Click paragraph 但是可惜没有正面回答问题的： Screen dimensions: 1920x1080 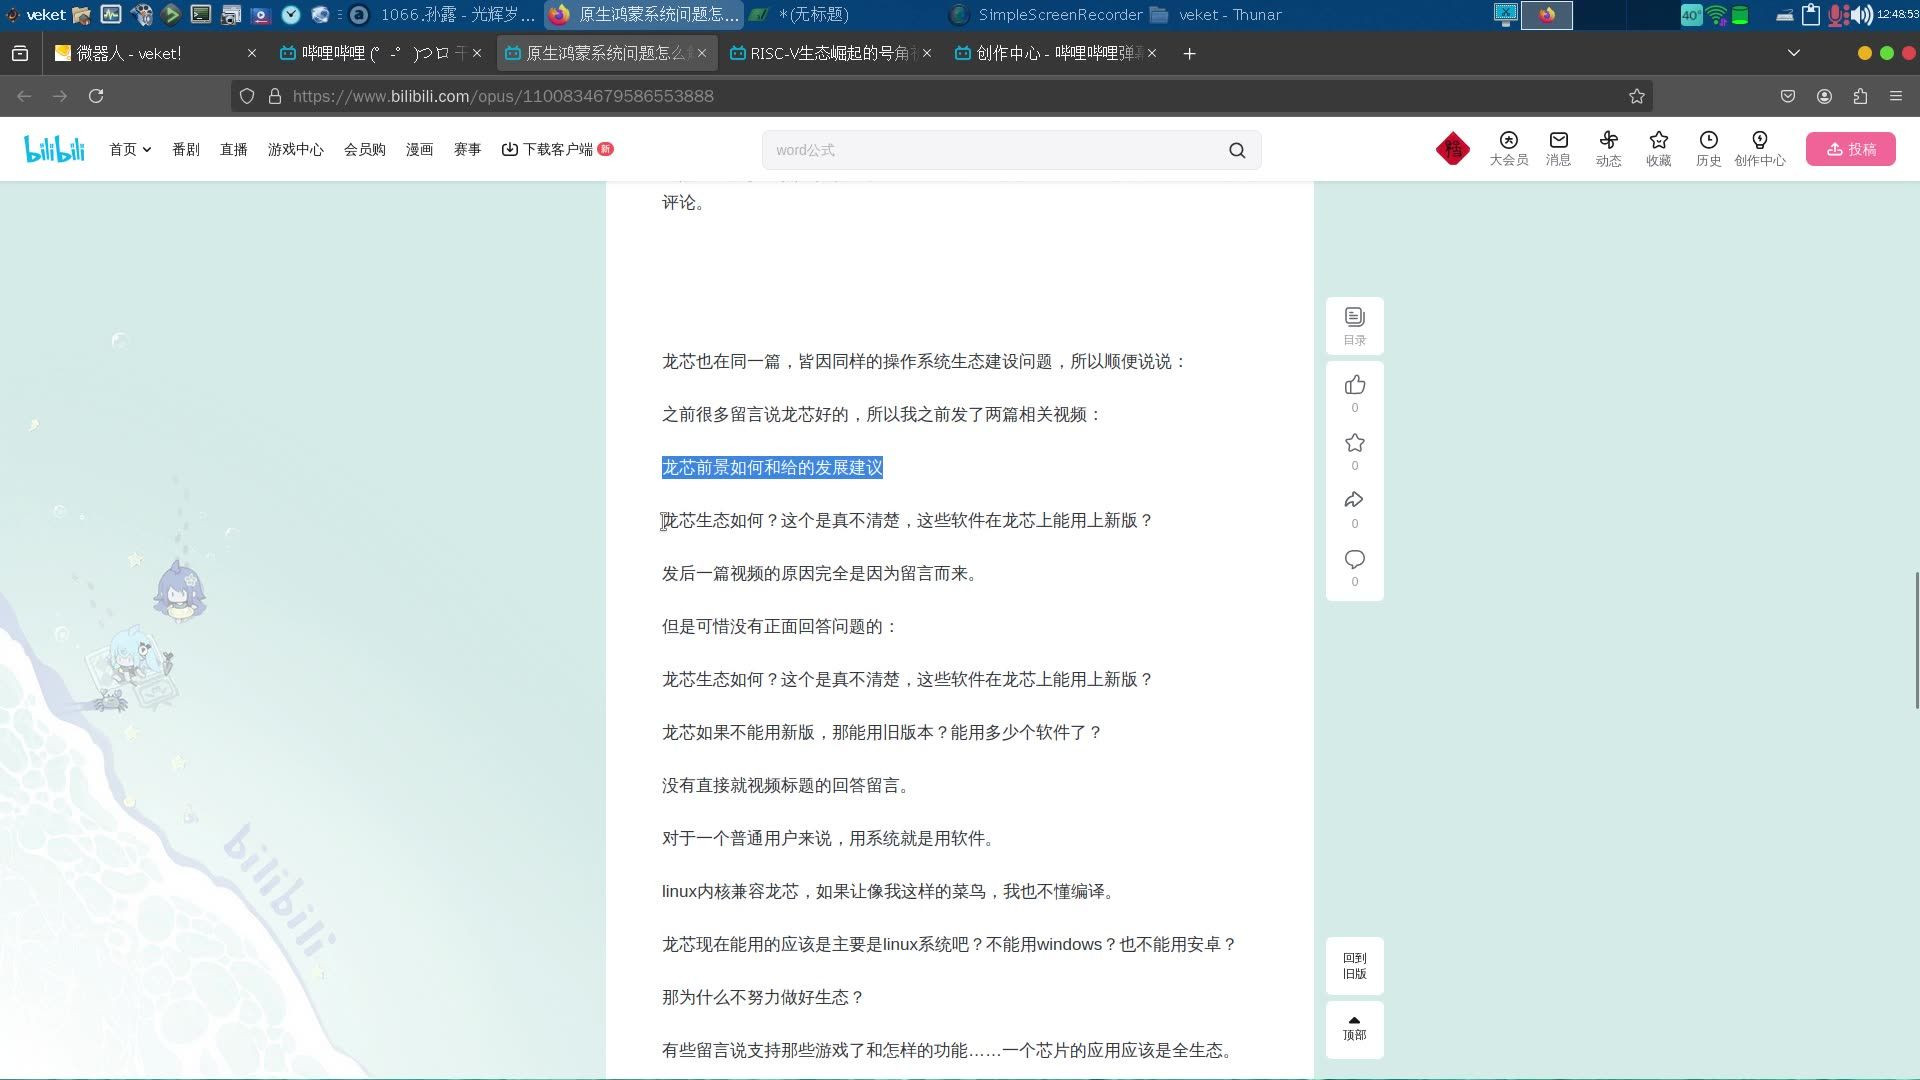(x=780, y=627)
